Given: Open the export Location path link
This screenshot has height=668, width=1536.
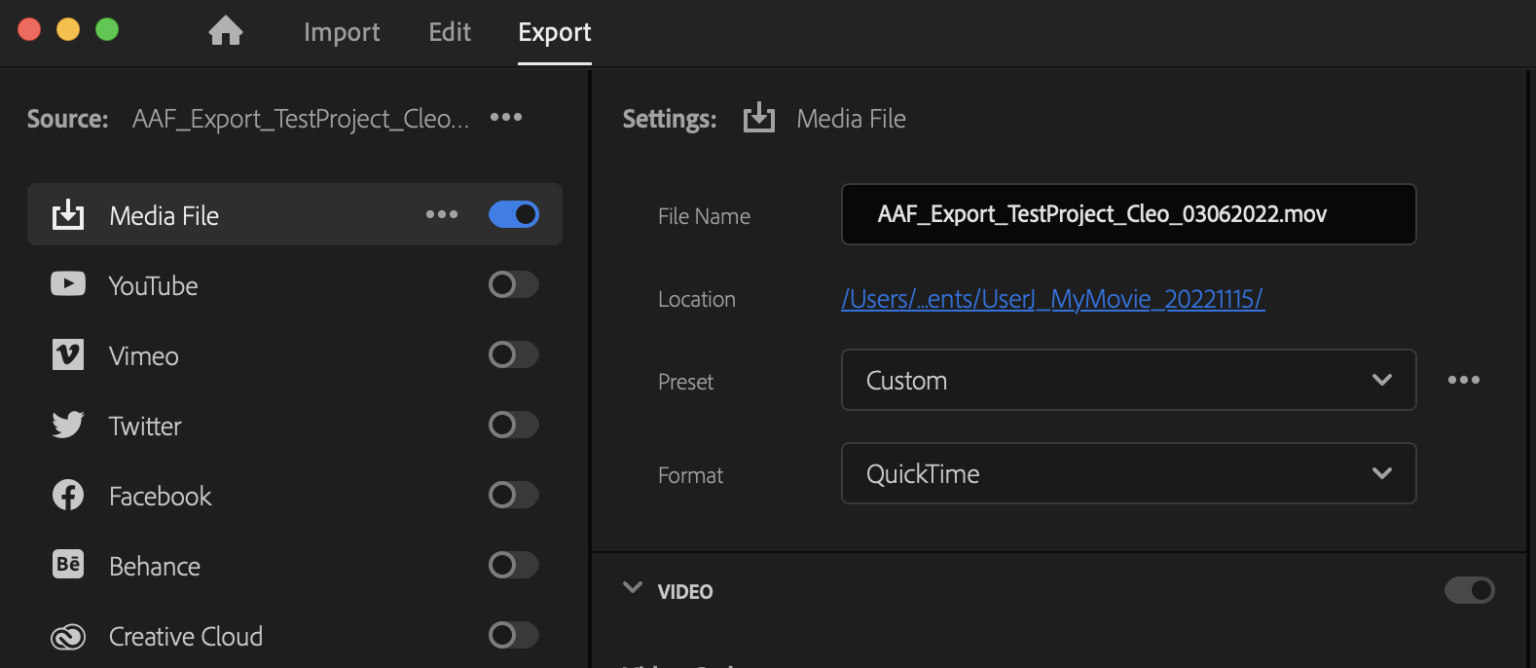Looking at the screenshot, I should [x=1052, y=299].
